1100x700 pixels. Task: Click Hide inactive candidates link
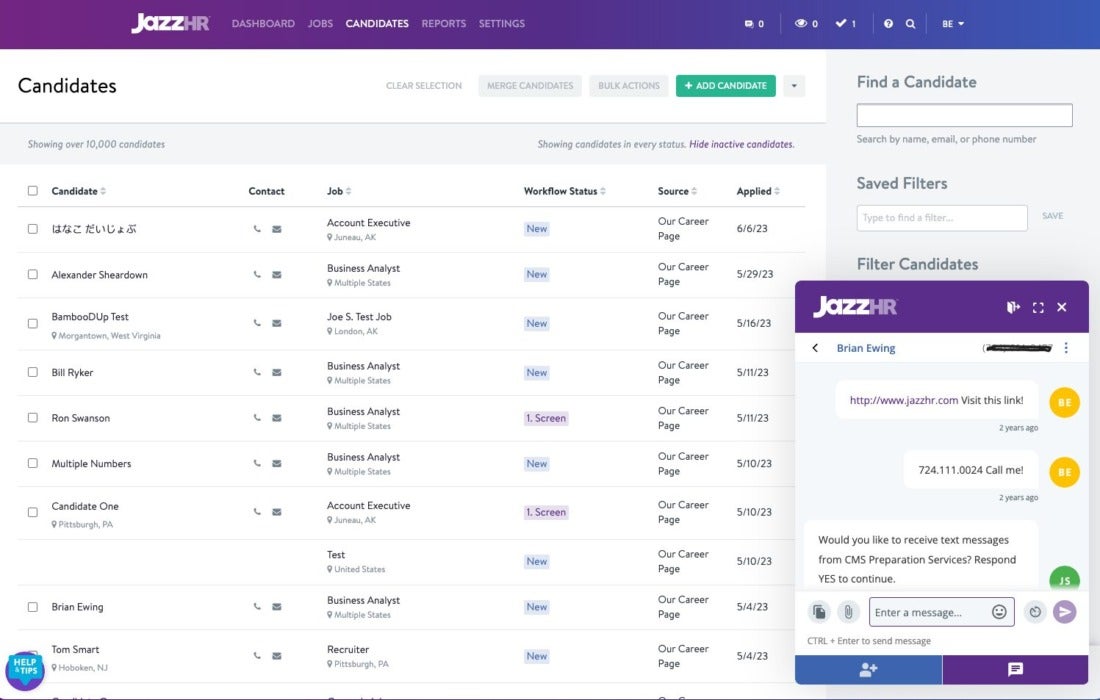(x=741, y=144)
